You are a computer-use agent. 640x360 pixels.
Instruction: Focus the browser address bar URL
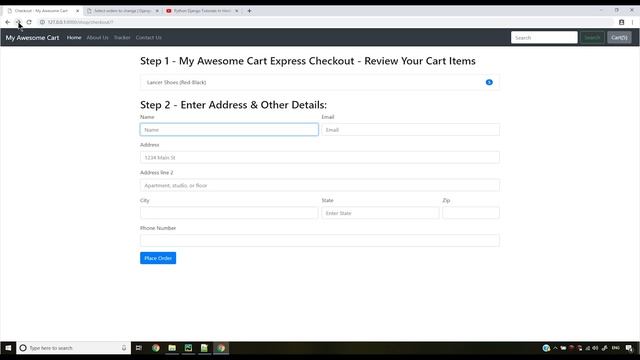click(80, 22)
